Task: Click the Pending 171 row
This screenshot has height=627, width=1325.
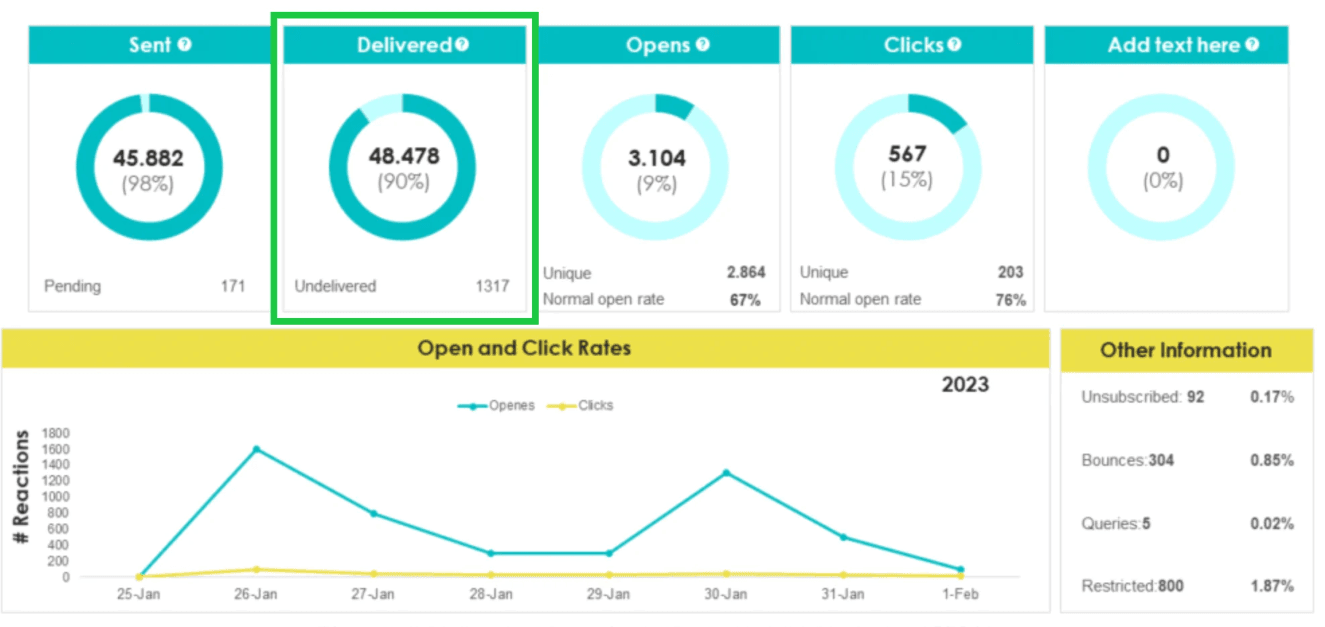Action: click(x=144, y=287)
